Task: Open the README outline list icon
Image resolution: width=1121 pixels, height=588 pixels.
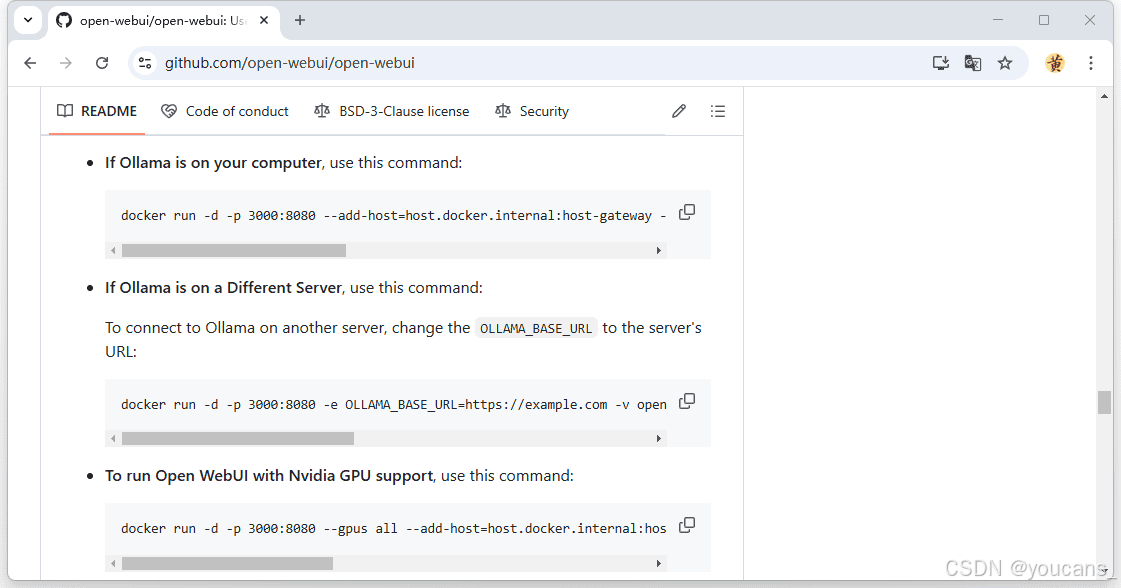Action: click(718, 111)
